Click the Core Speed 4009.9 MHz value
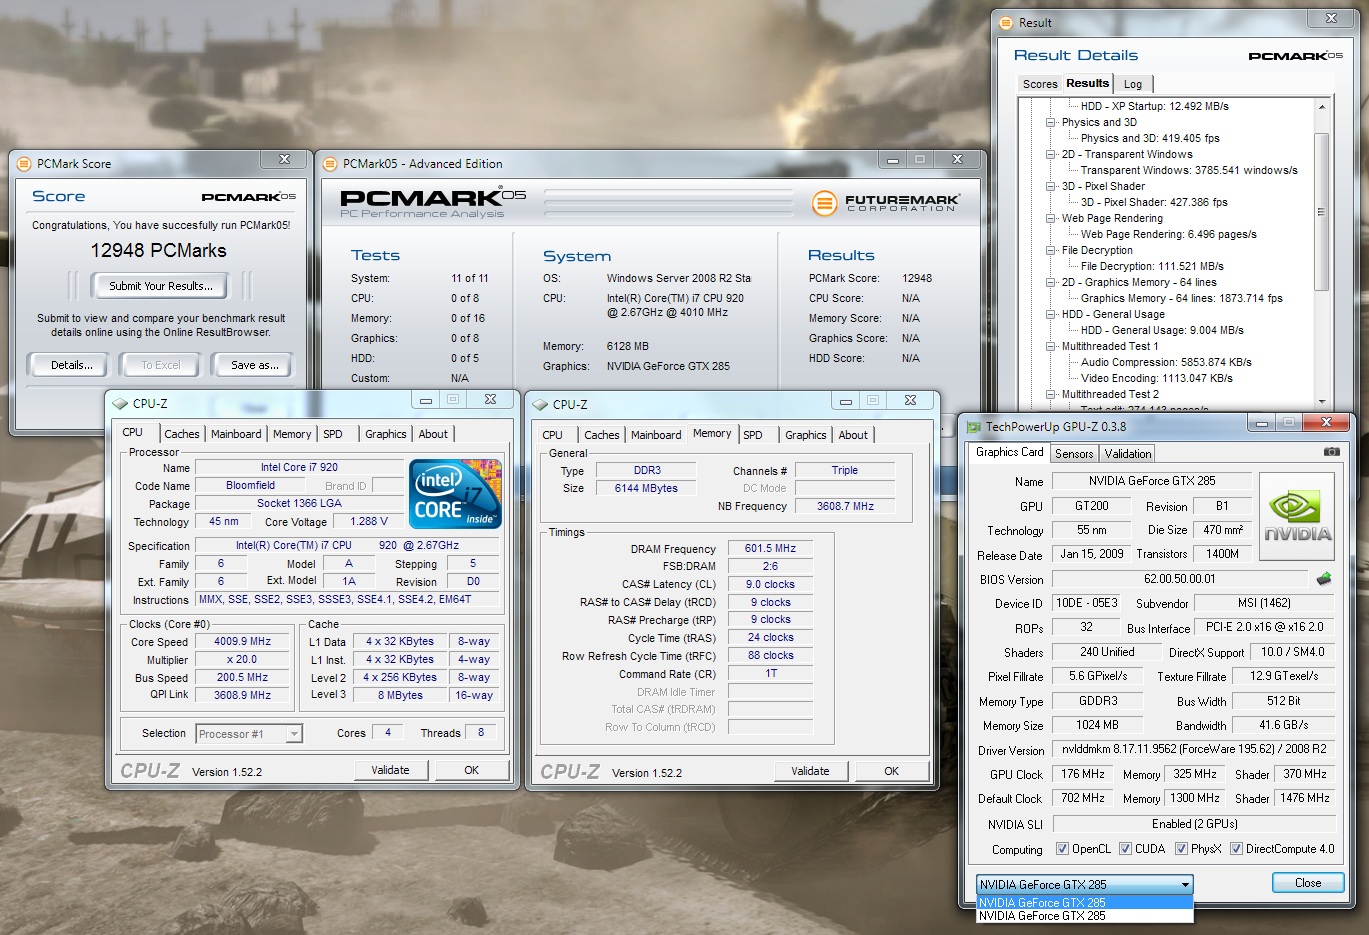Screen dimensions: 1369x935 (243, 642)
